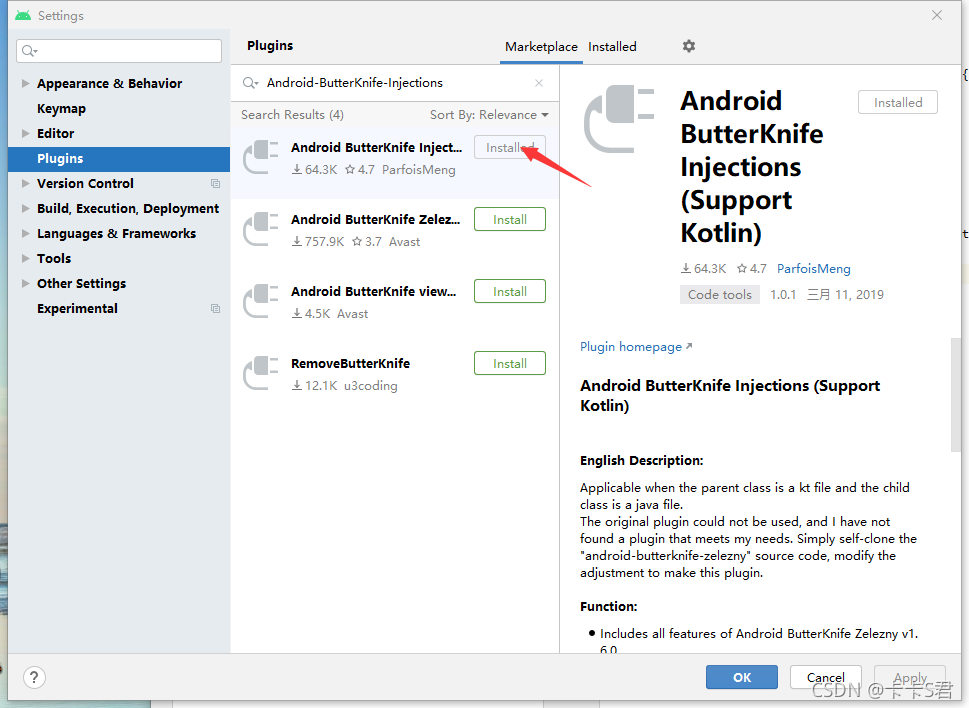Open ParfoisMeng vendor link
Image resolution: width=969 pixels, height=708 pixels.
(813, 269)
